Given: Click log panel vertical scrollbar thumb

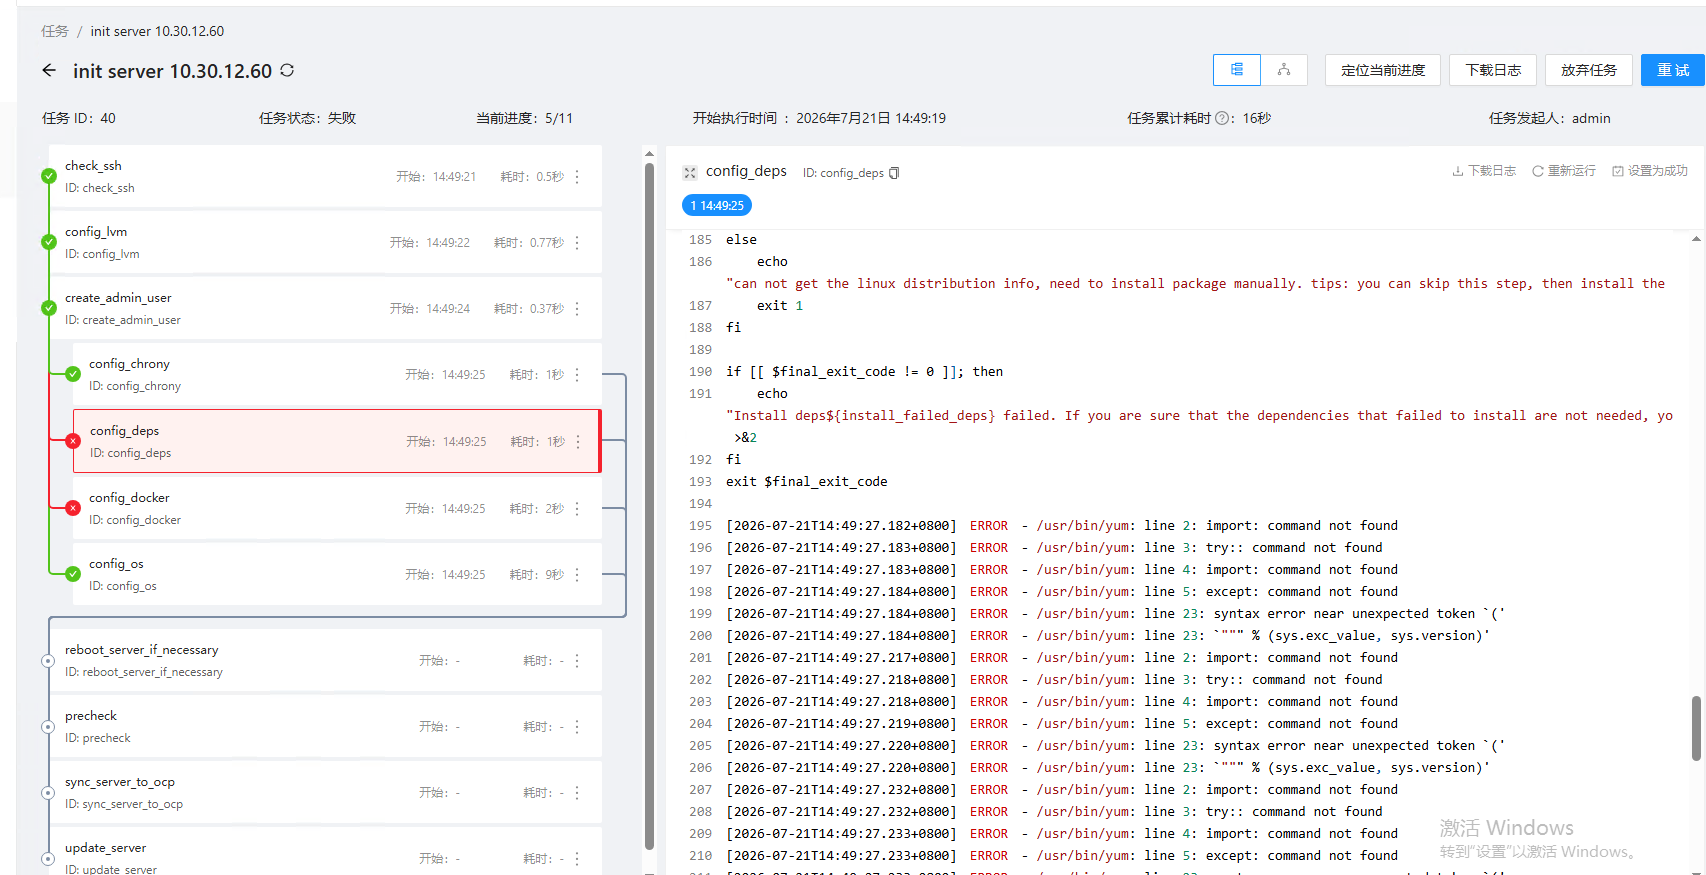Looking at the screenshot, I should tap(1696, 729).
